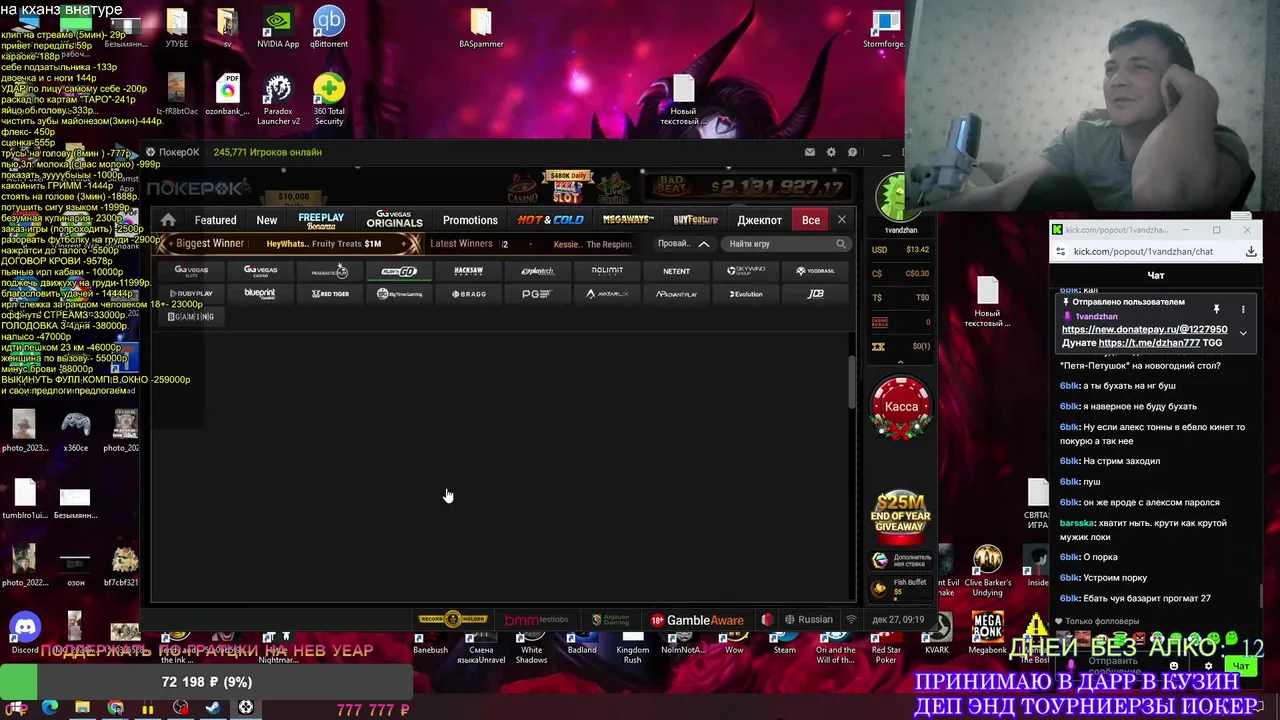Screen dimensions: 1280x720
Task: Open the GG Vegas Originals tab
Action: pyautogui.click(x=394, y=220)
